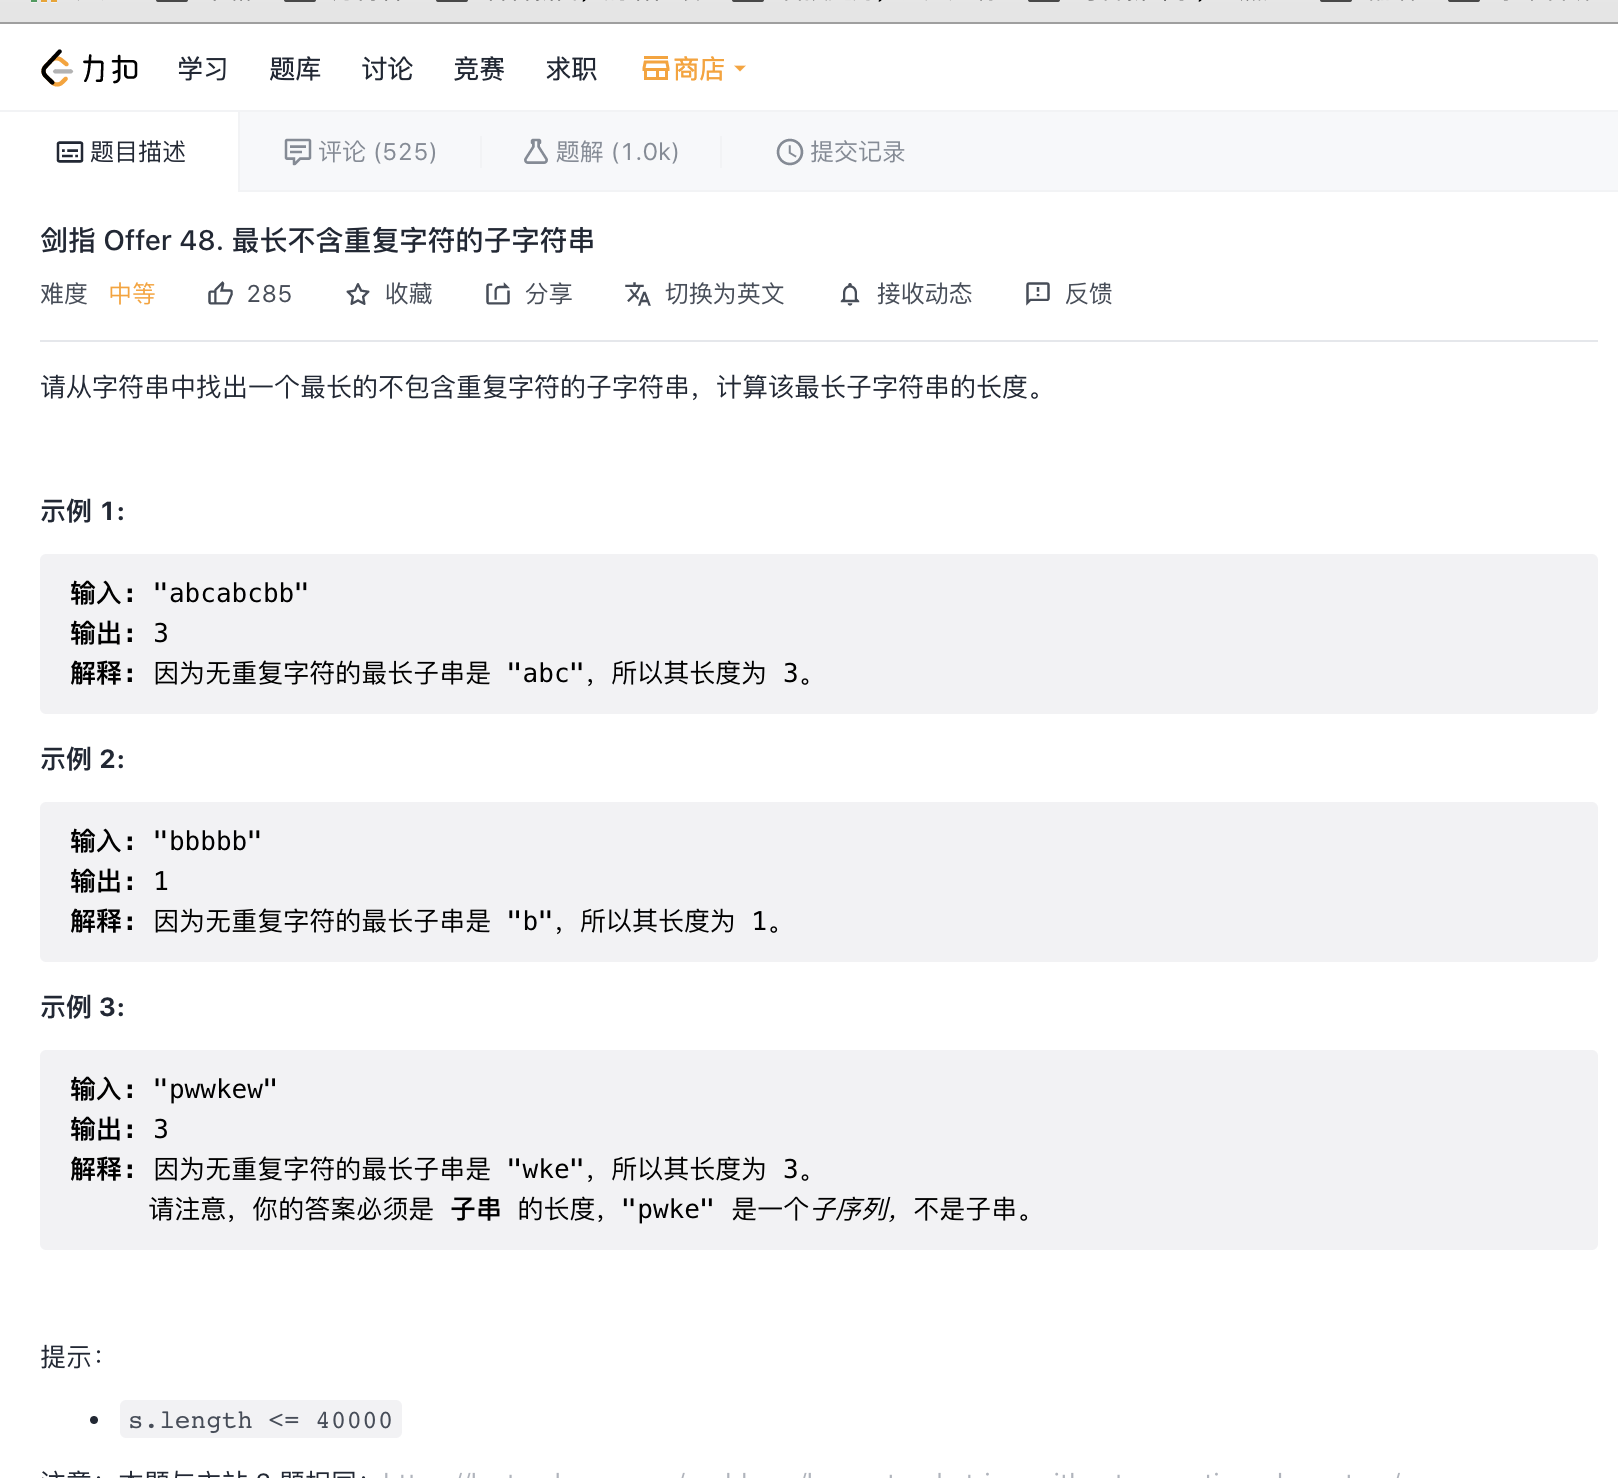Image resolution: width=1618 pixels, height=1478 pixels.
Task: Click the 分享 share label
Action: click(x=549, y=294)
